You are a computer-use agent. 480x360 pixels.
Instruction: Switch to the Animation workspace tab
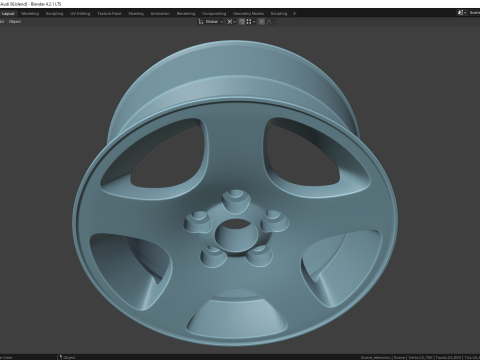click(160, 14)
